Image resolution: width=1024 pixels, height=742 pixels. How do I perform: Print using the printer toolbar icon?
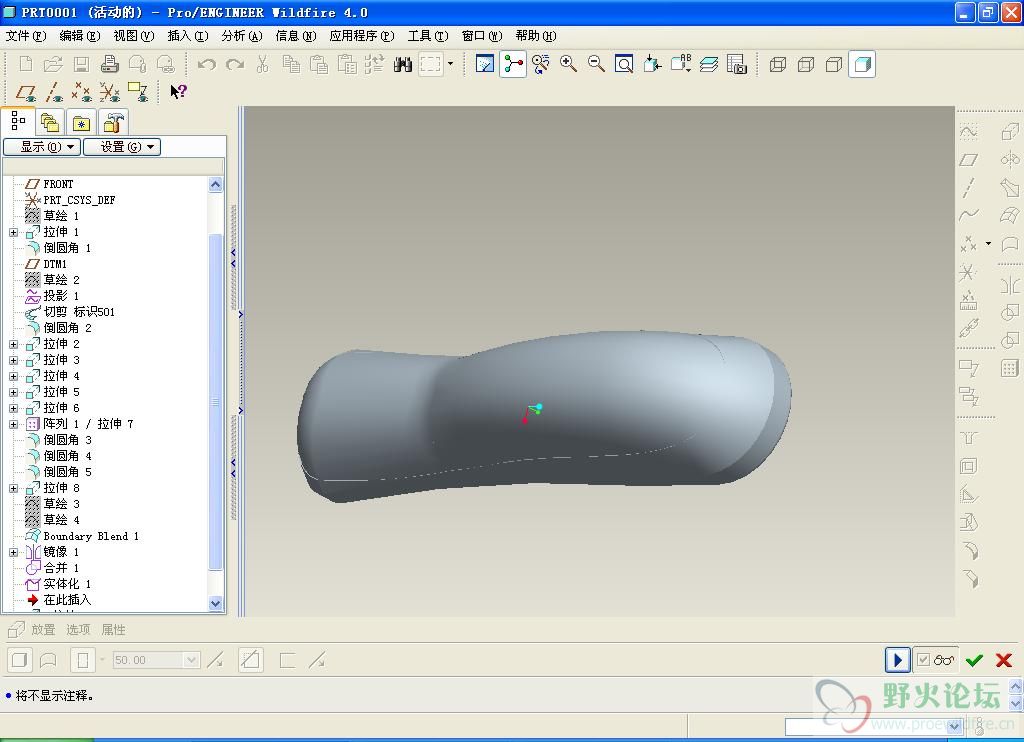click(x=109, y=64)
